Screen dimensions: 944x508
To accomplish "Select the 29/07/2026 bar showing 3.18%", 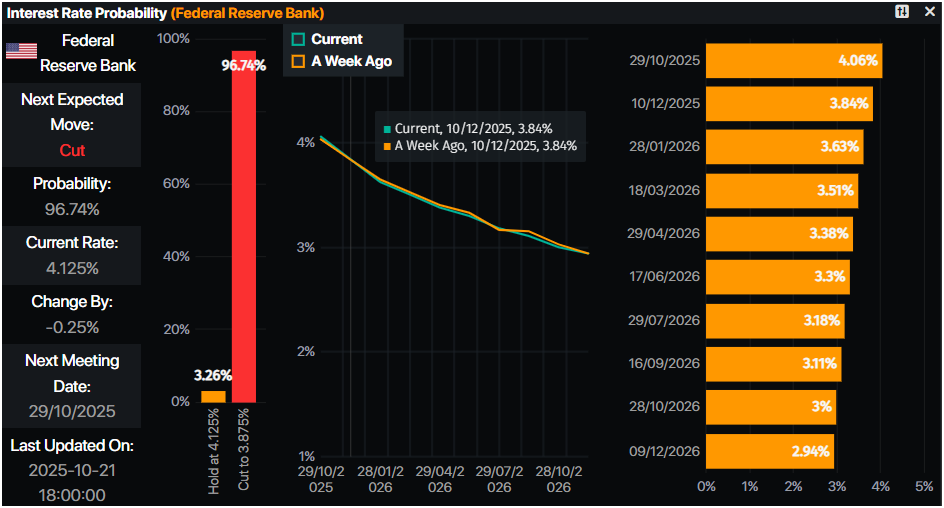I will [774, 321].
